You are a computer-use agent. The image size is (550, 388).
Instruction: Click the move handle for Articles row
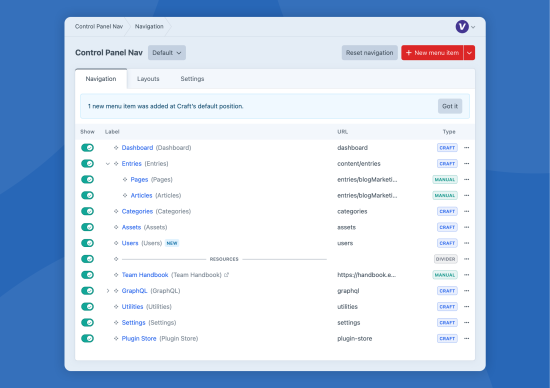point(125,195)
